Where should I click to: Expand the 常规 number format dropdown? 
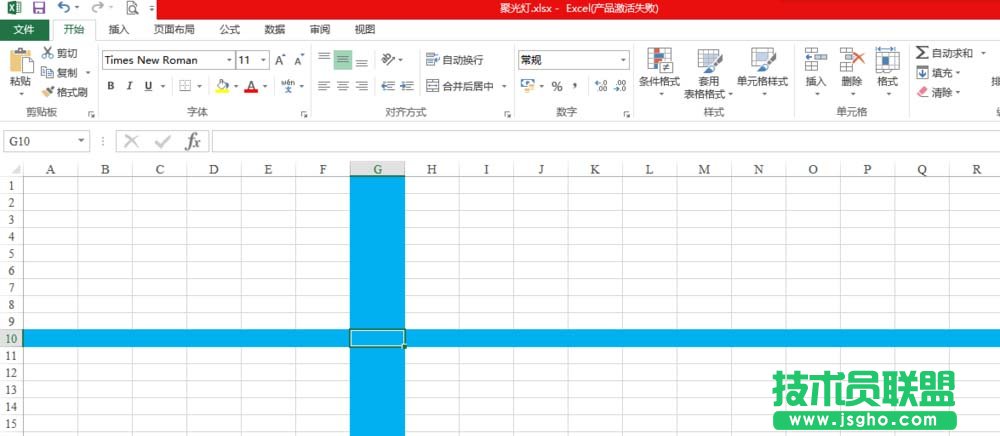623,60
